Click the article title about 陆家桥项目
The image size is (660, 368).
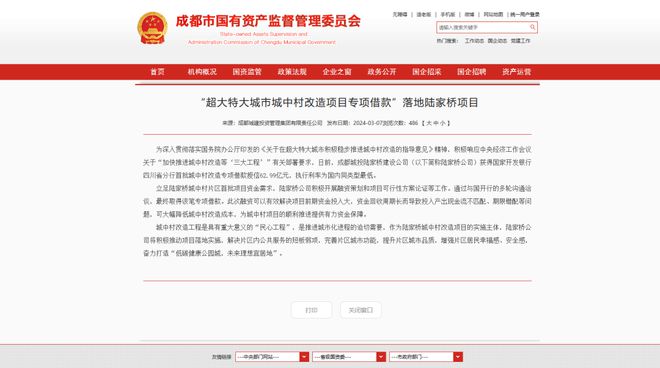point(340,102)
